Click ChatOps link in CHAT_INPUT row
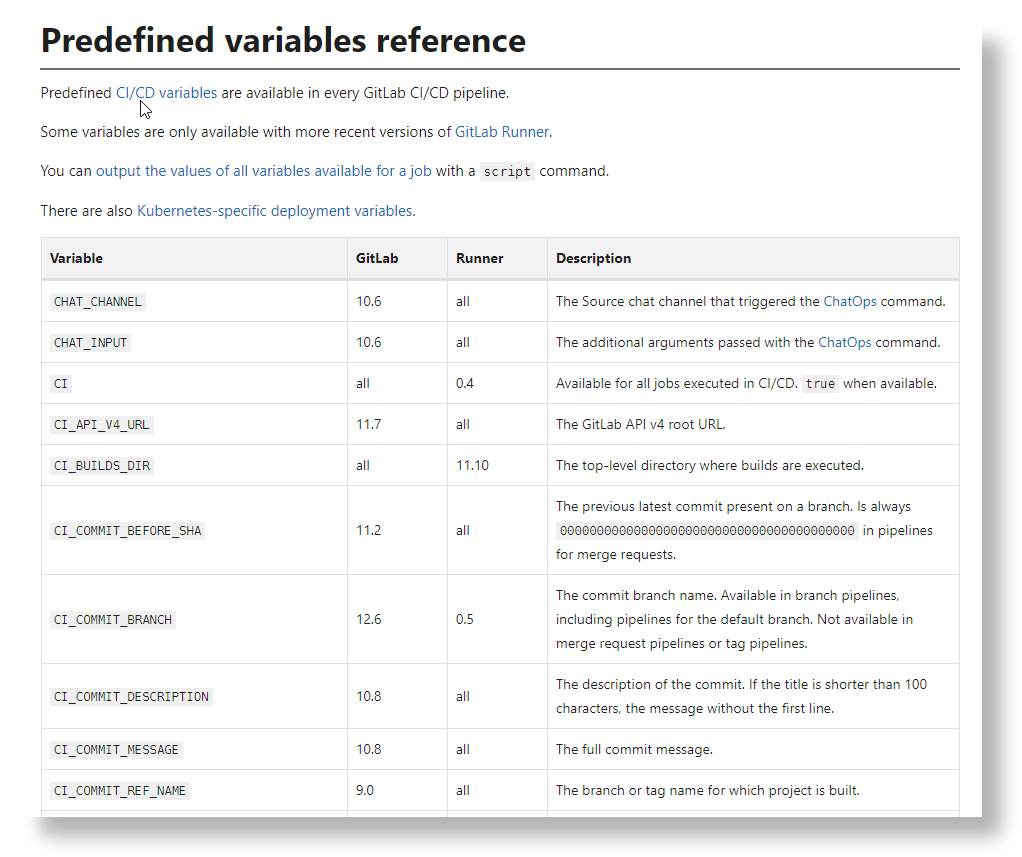Viewport: 1022px width, 857px height. pos(844,342)
